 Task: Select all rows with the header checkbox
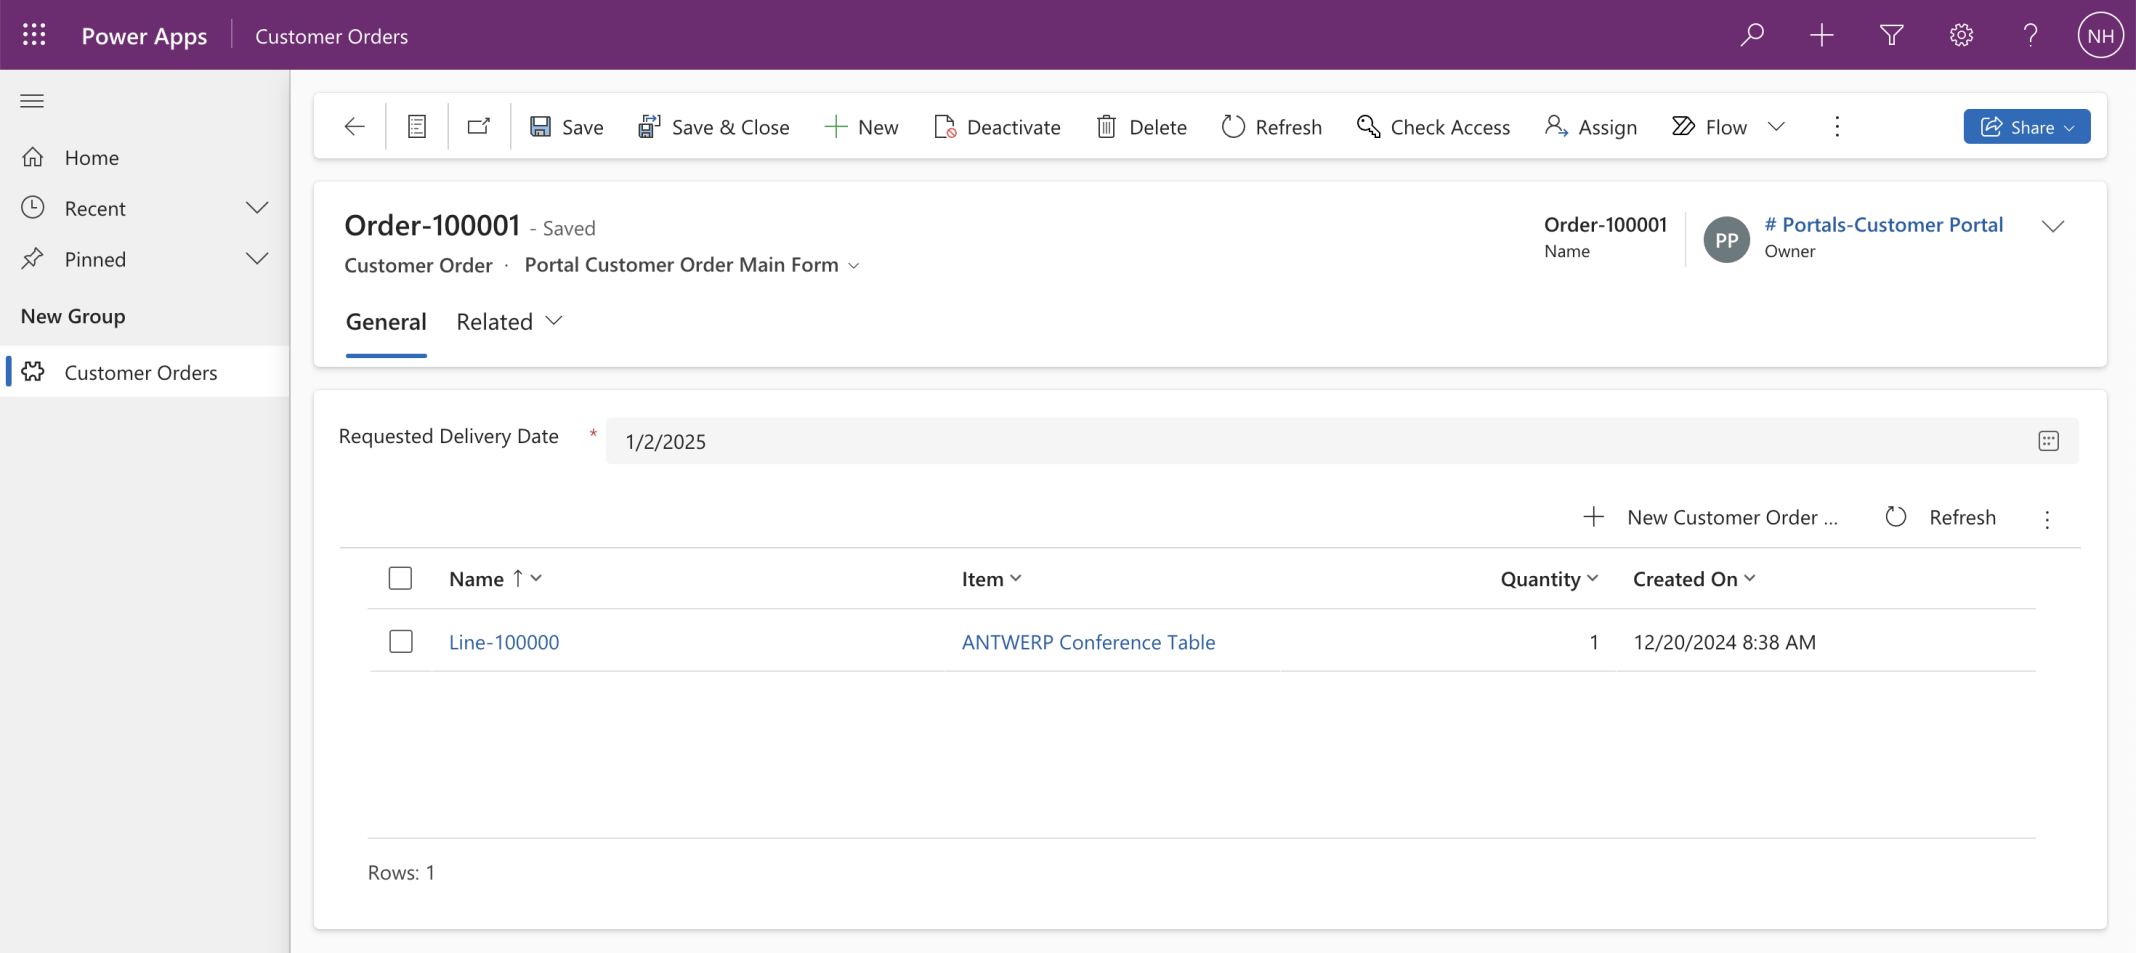click(x=400, y=578)
